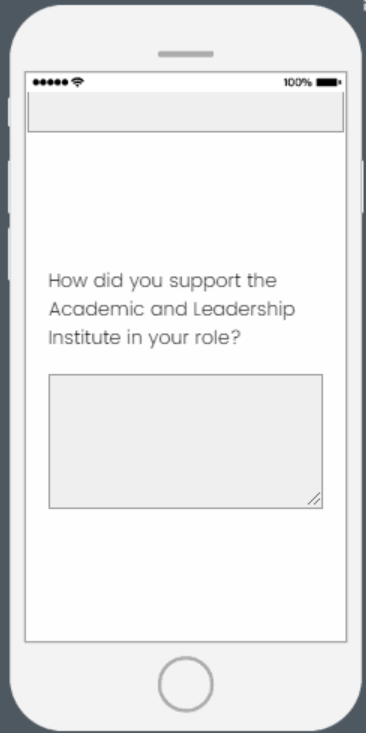Viewport: 366px width, 733px height.
Task: Focus the large gray answer text area
Action: pyautogui.click(x=186, y=441)
